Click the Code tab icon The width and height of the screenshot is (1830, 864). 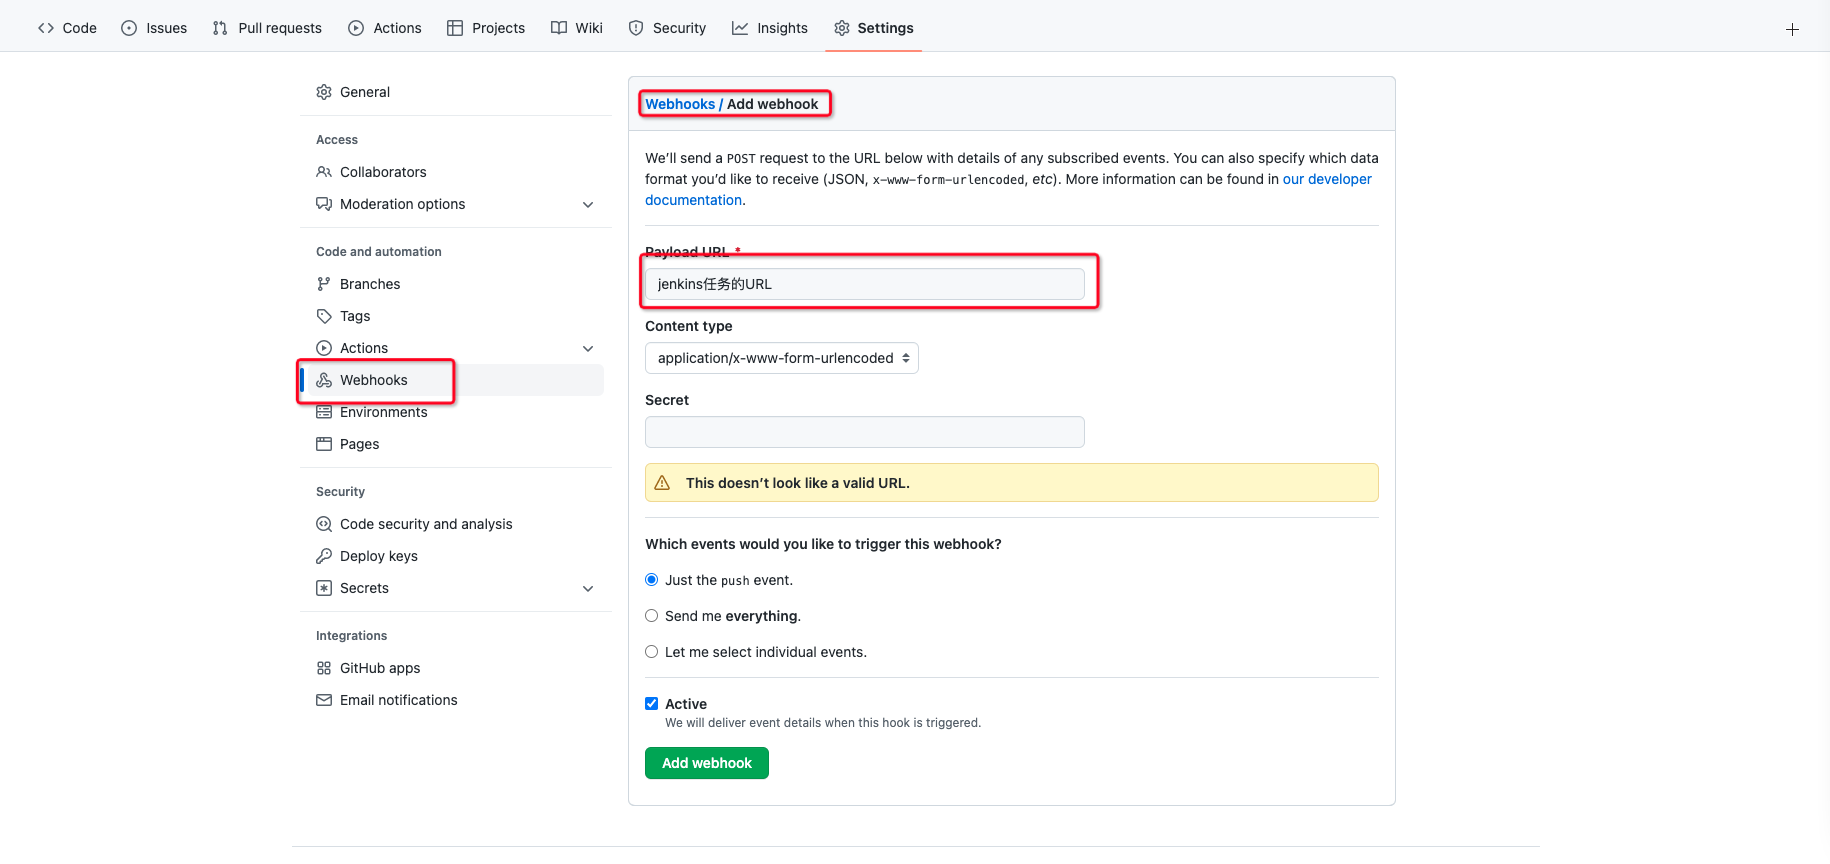click(x=46, y=28)
